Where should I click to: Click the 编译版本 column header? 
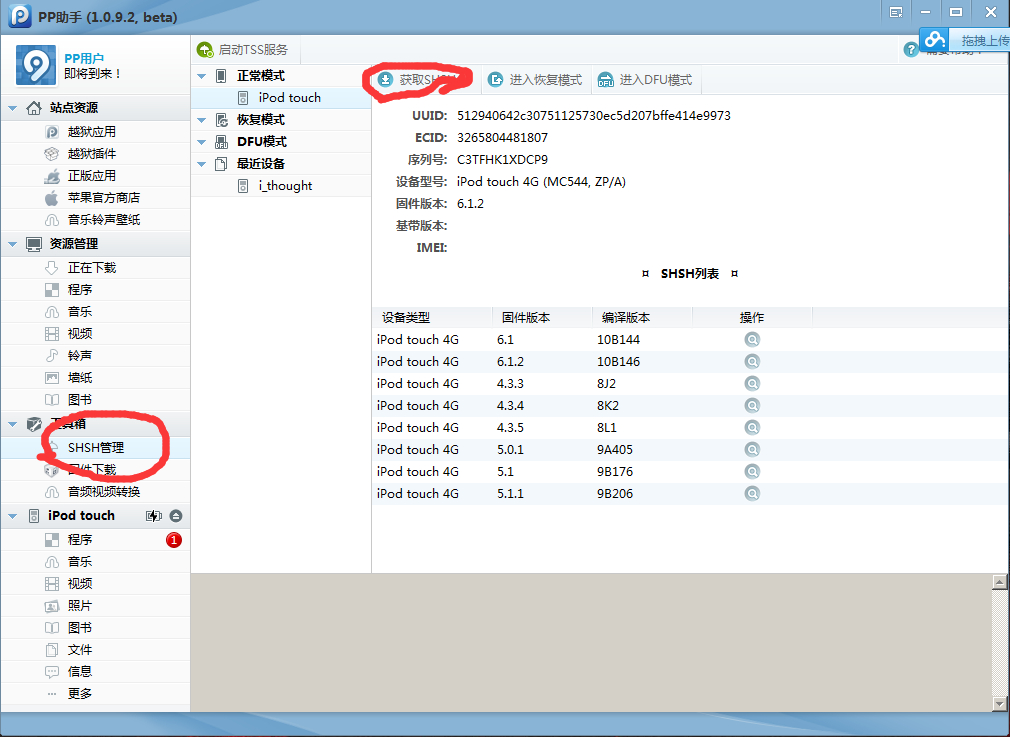pos(642,318)
